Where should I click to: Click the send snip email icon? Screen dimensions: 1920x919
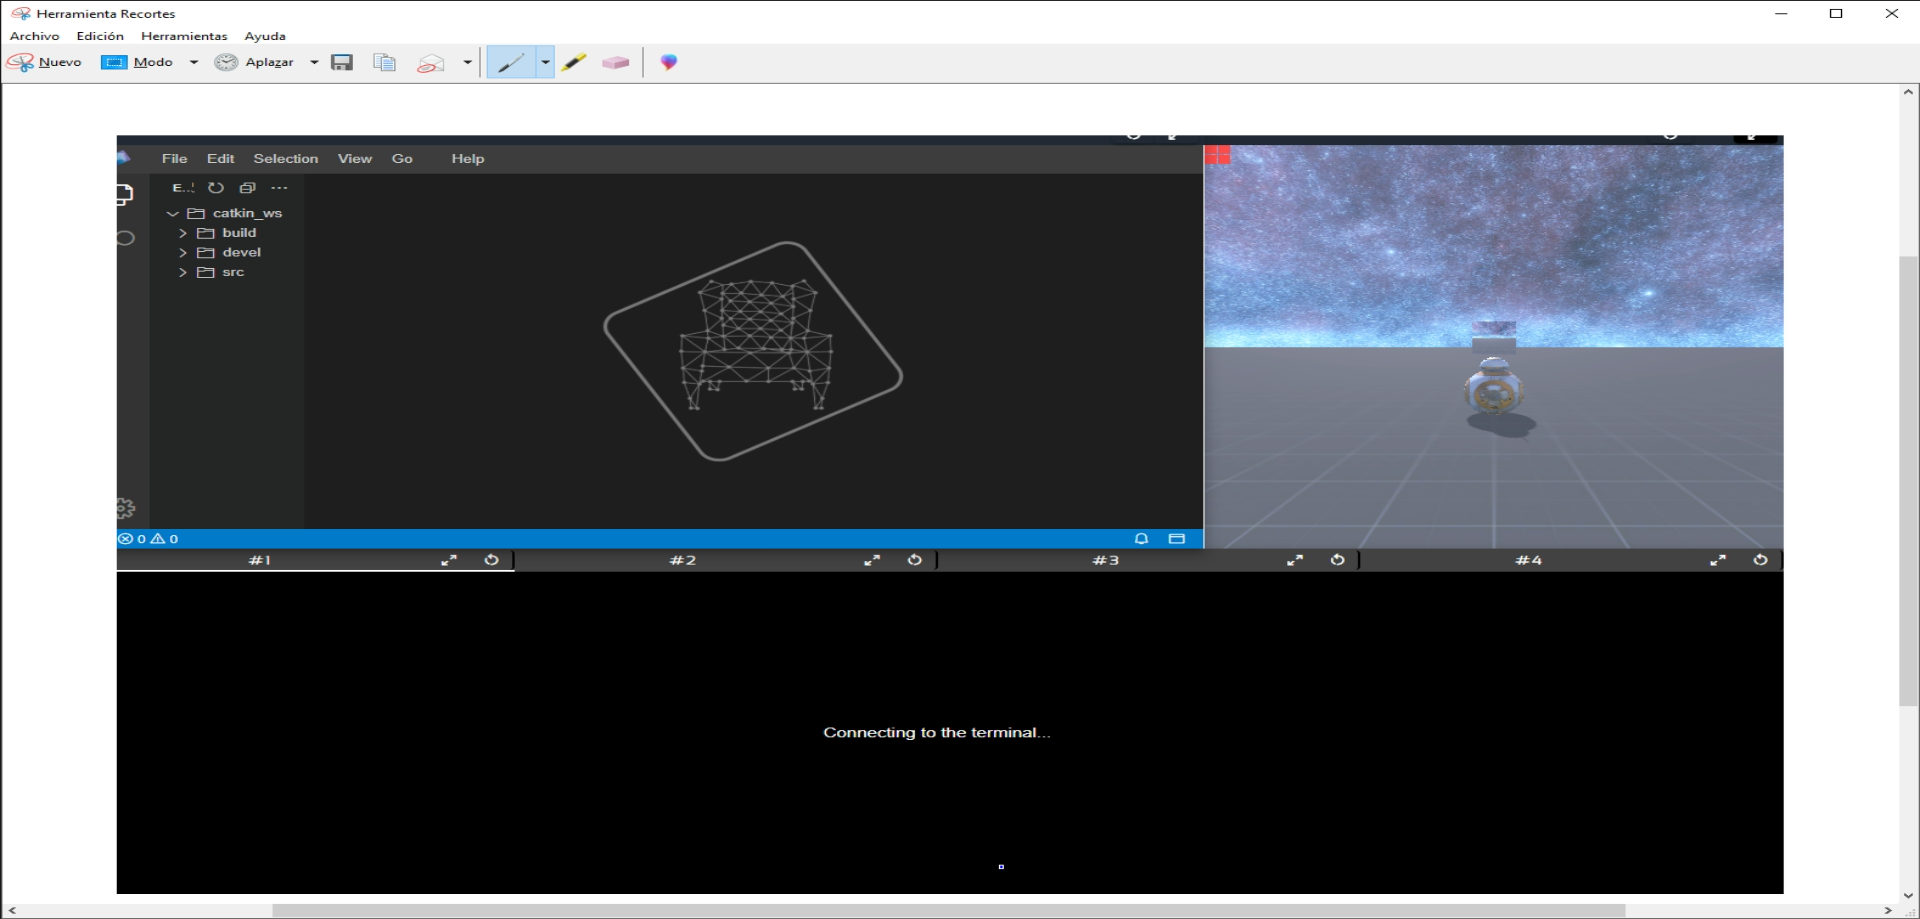431,62
